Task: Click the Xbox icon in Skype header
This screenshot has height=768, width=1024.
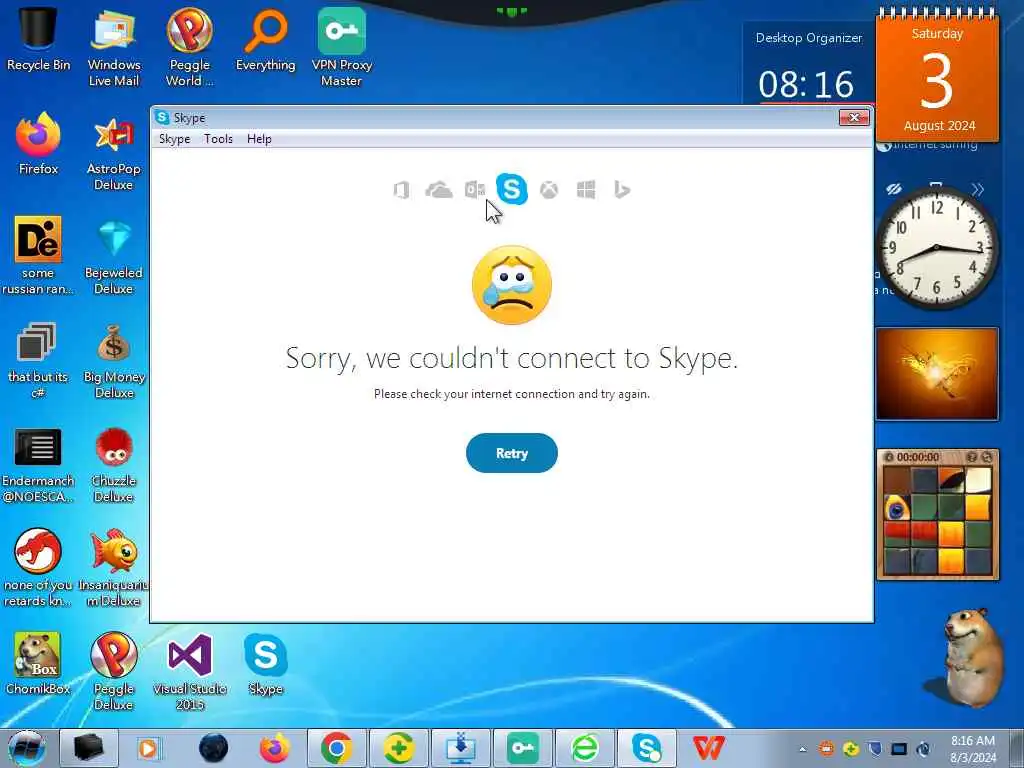Action: point(549,190)
